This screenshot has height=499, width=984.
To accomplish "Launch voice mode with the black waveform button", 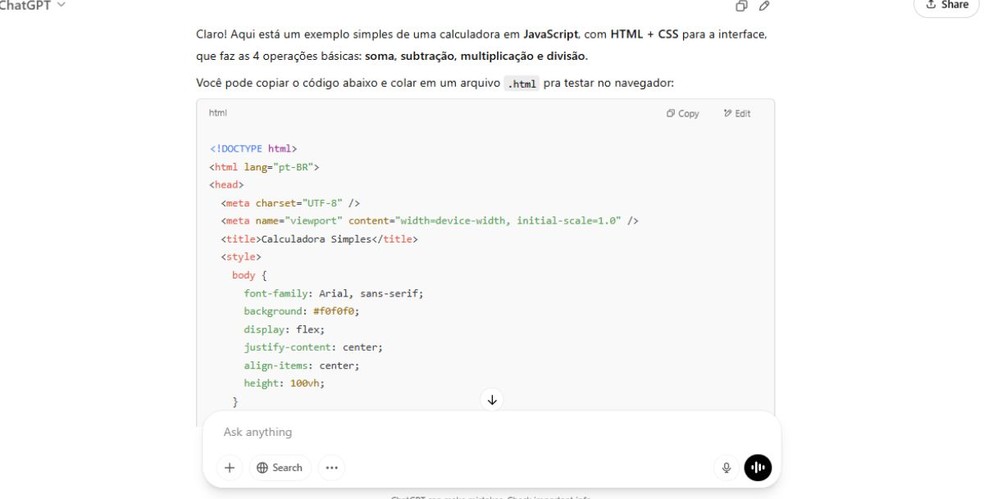I will (758, 468).
